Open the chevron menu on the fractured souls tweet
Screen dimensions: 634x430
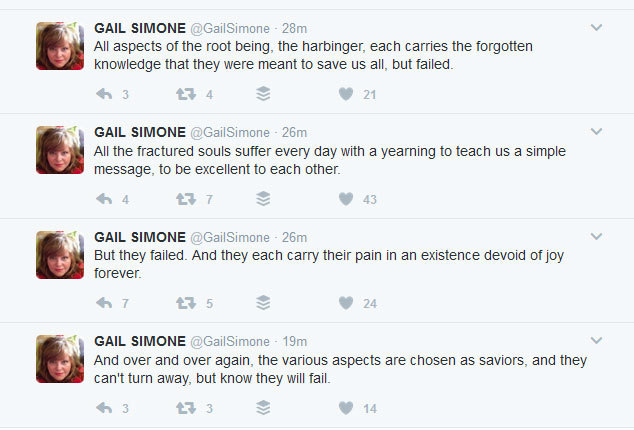coord(597,132)
